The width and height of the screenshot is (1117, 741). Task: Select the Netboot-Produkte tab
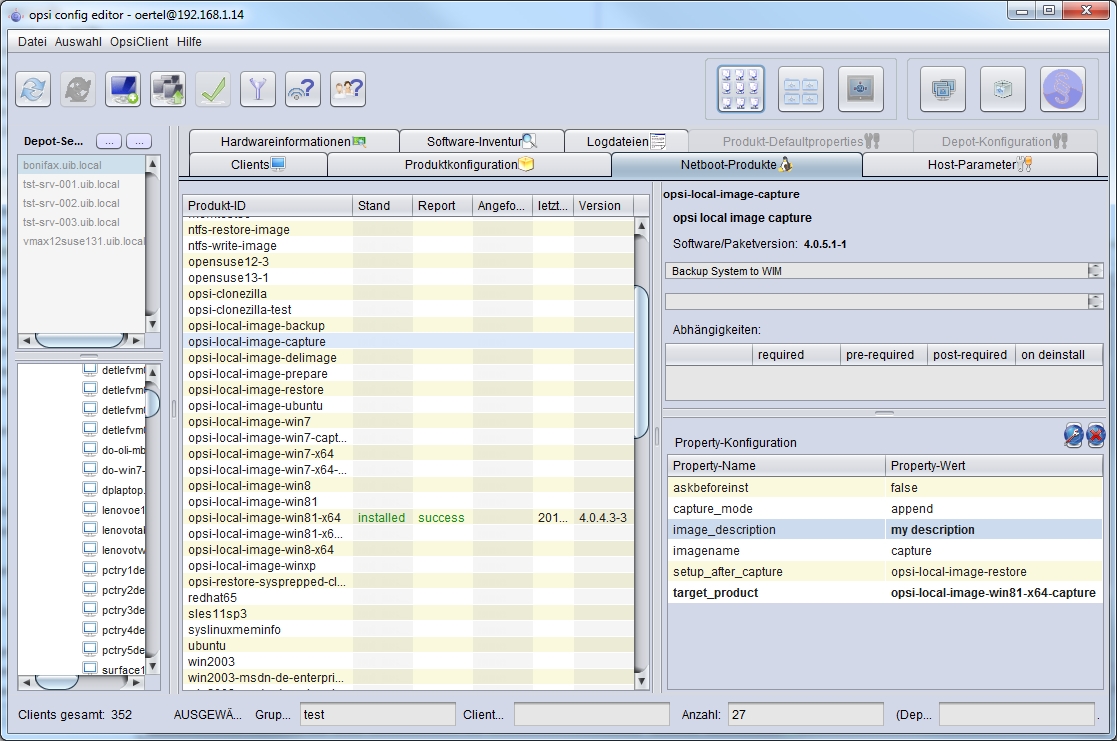click(x=737, y=165)
